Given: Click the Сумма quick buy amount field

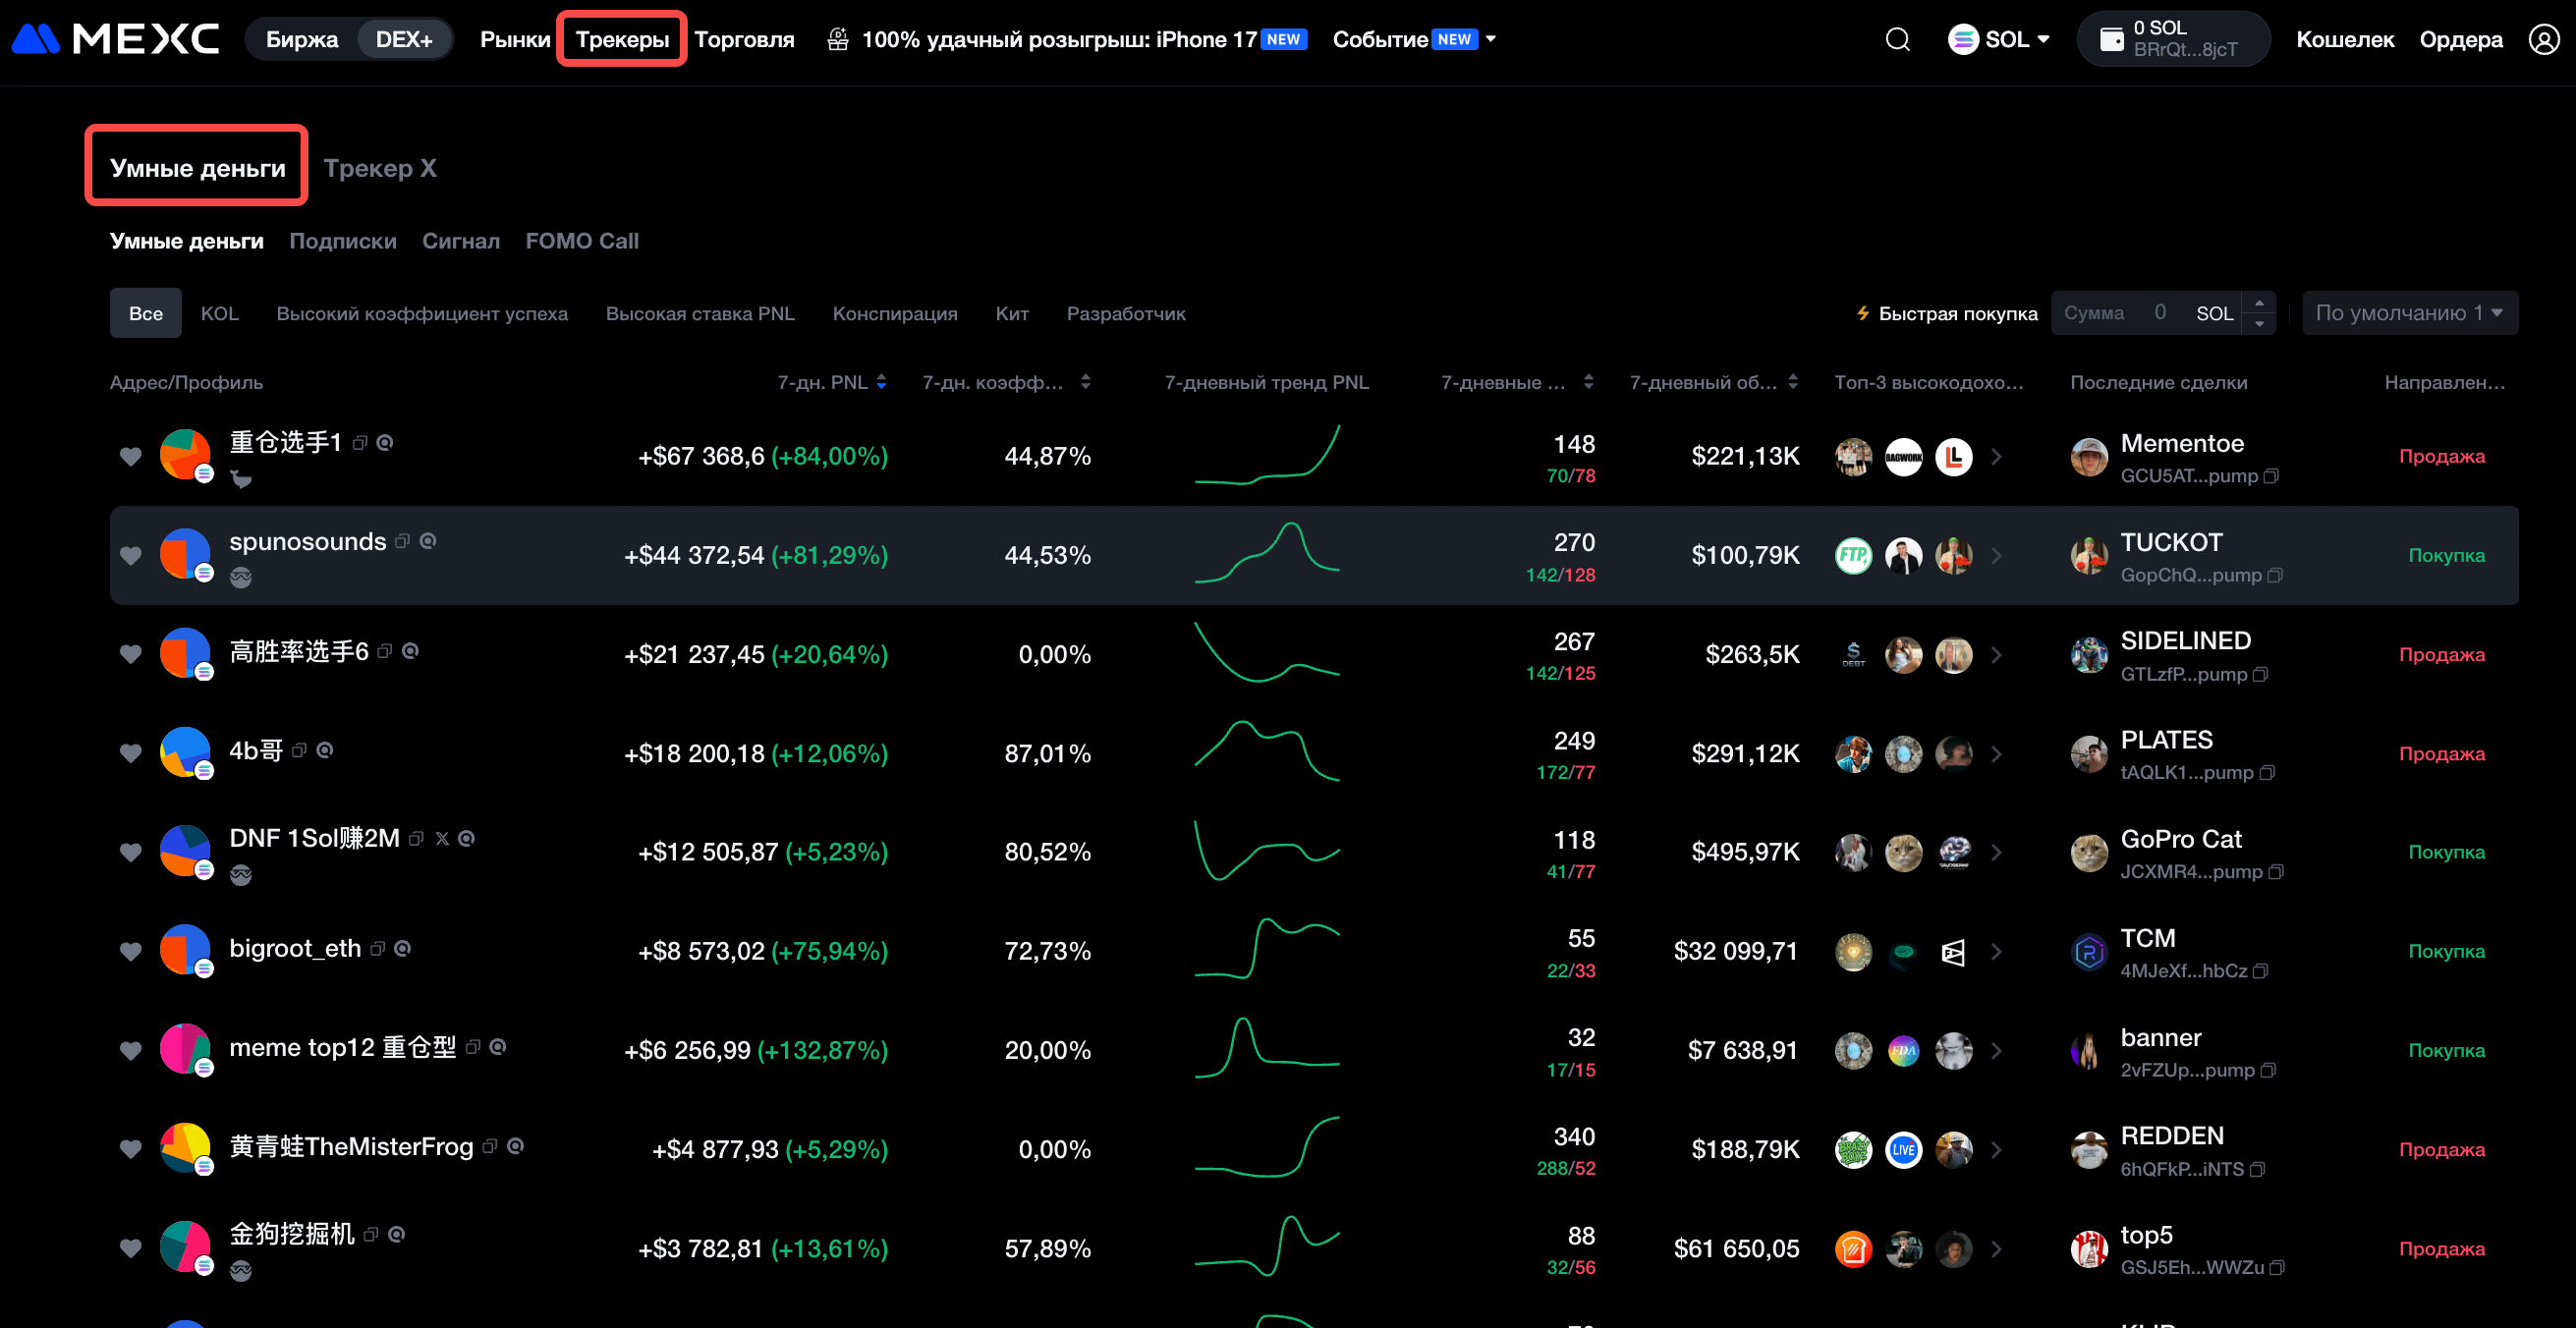Looking at the screenshot, I should point(2122,313).
